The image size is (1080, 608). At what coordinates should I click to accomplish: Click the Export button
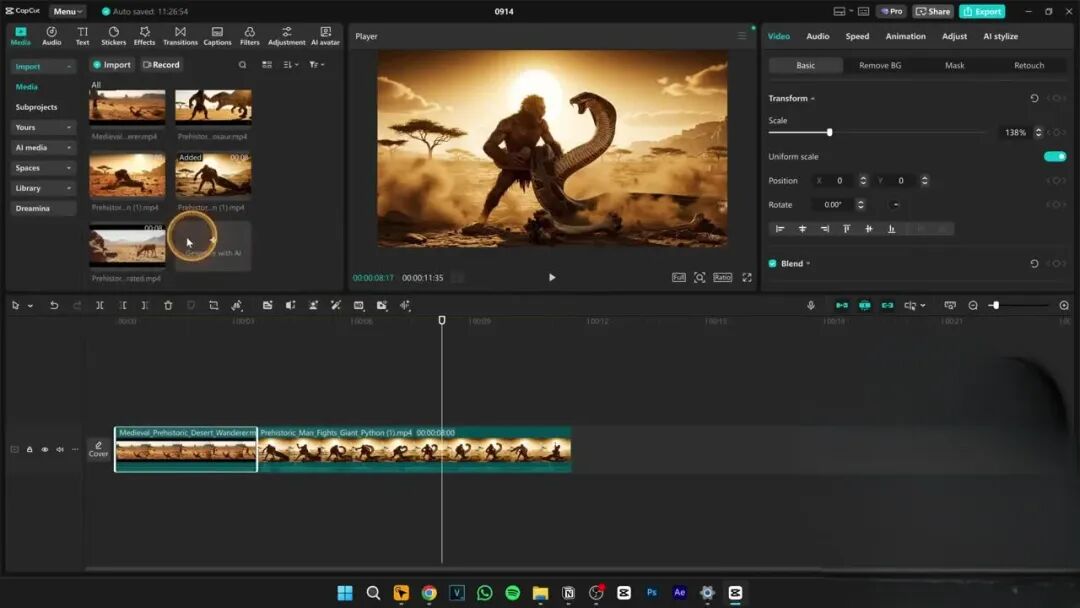click(982, 11)
